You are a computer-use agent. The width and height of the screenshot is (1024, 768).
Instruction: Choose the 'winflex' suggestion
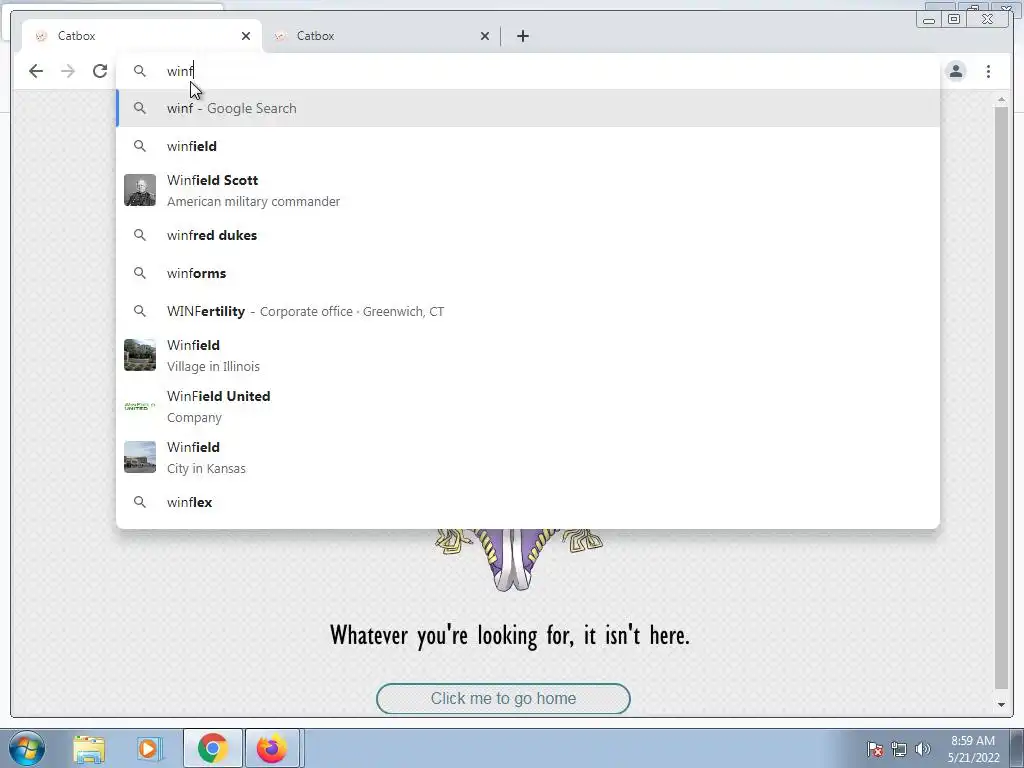click(528, 502)
